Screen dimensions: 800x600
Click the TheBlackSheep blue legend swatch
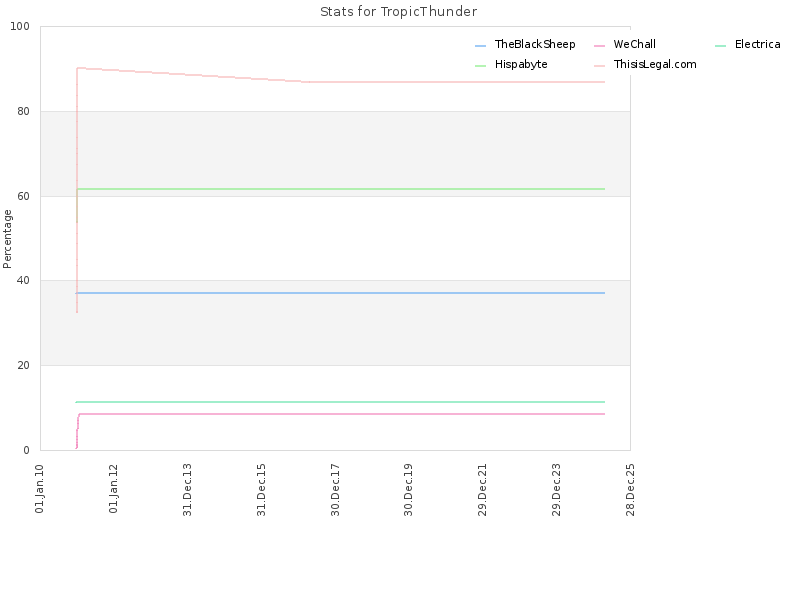tap(480, 46)
